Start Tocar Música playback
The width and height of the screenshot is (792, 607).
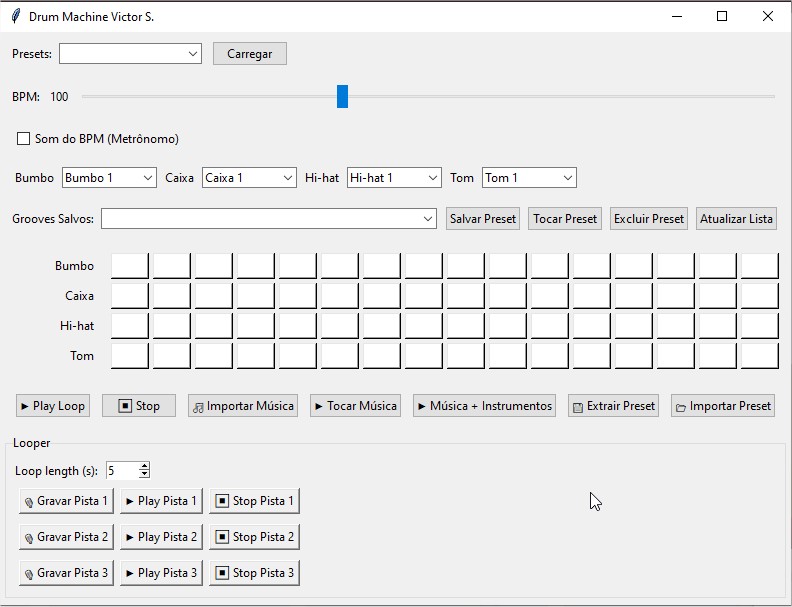pos(356,406)
